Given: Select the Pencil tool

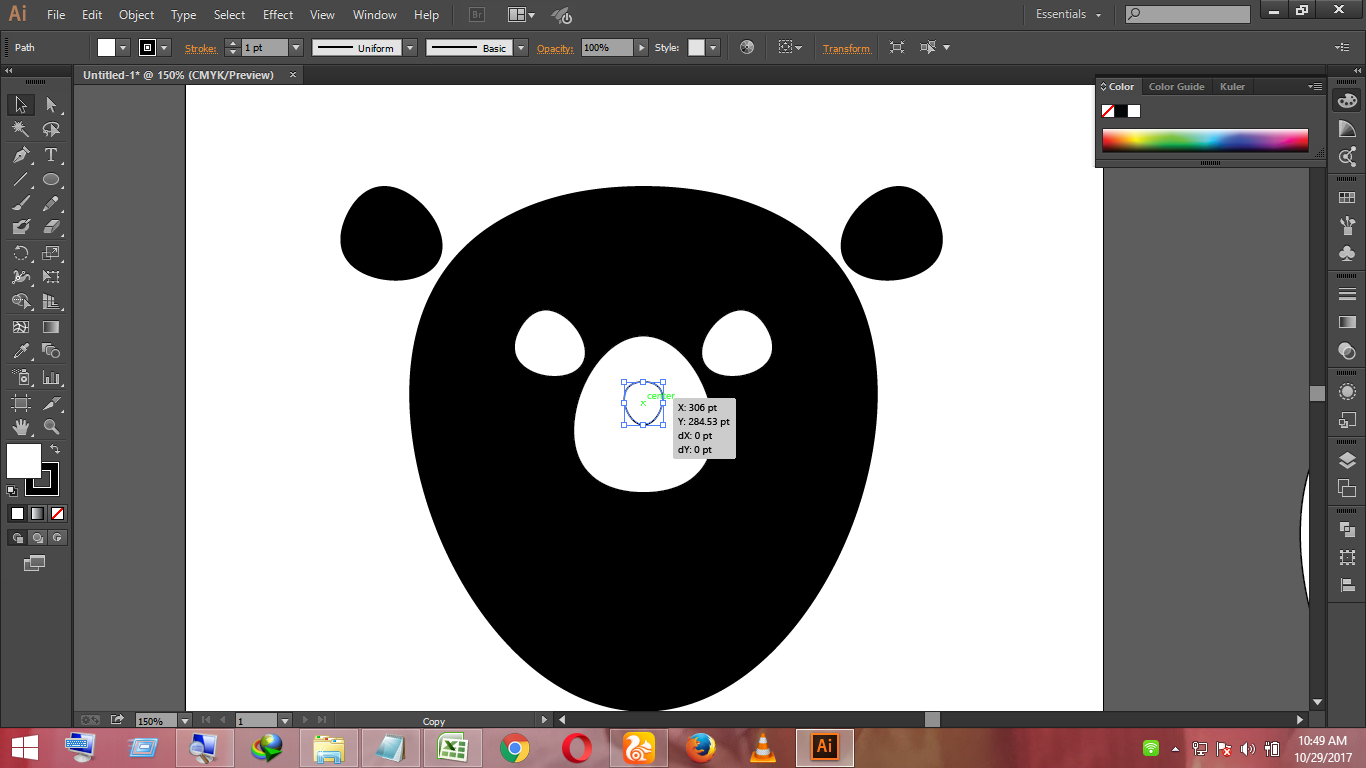Looking at the screenshot, I should [x=51, y=204].
